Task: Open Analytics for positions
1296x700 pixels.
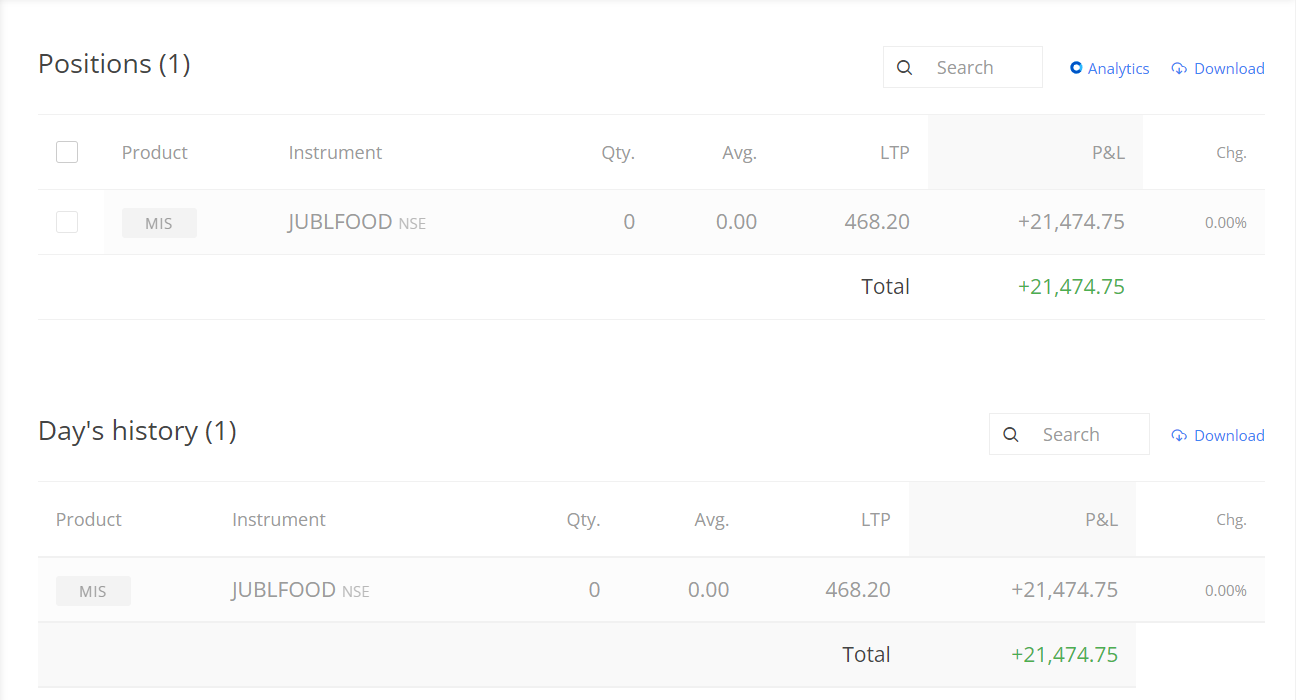Action: point(1118,69)
